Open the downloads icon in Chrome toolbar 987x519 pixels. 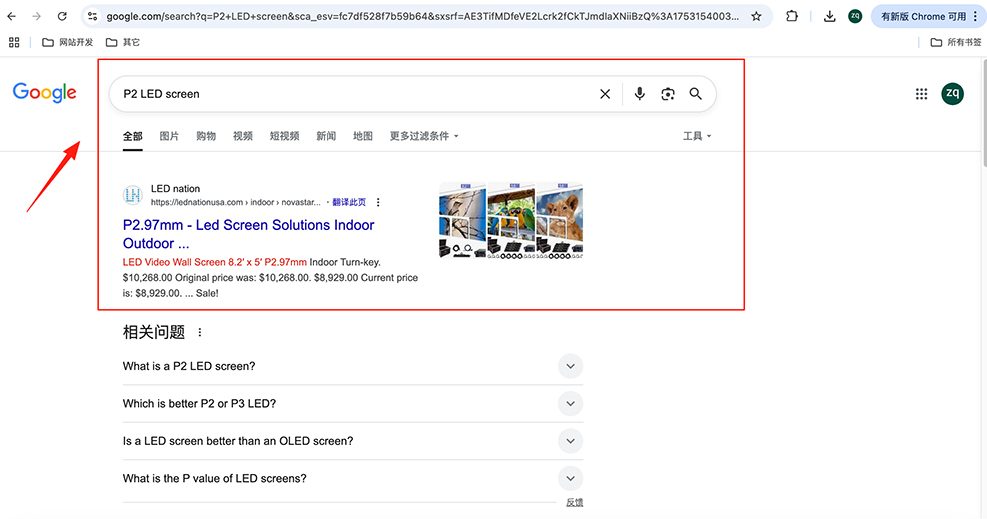click(830, 16)
